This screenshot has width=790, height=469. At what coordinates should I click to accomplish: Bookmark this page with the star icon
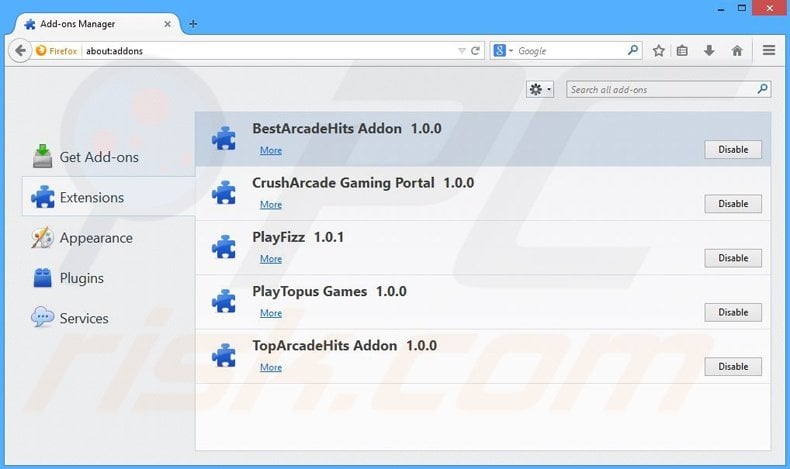[x=658, y=50]
